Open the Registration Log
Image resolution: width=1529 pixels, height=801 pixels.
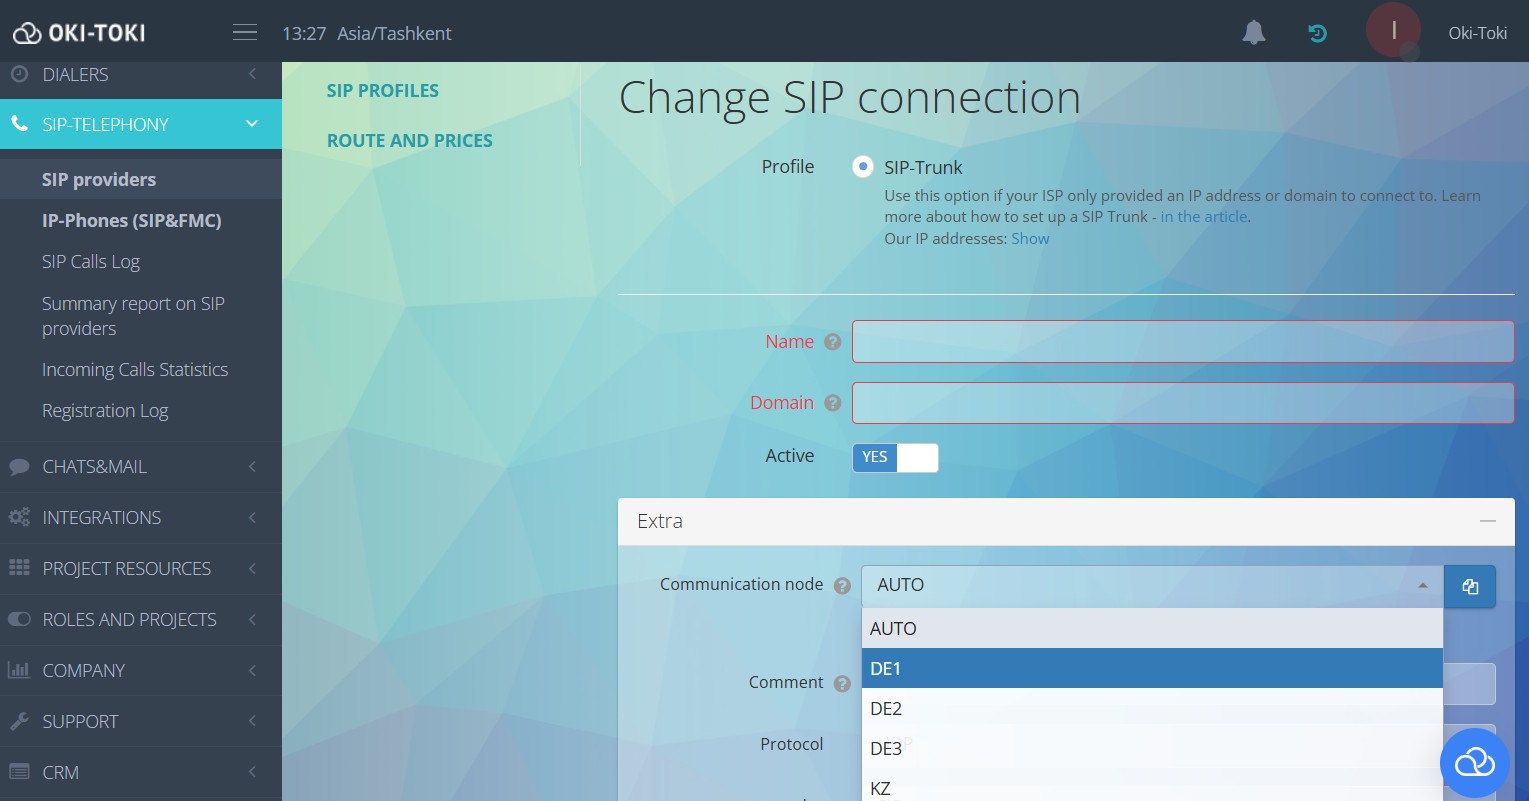[x=105, y=411]
